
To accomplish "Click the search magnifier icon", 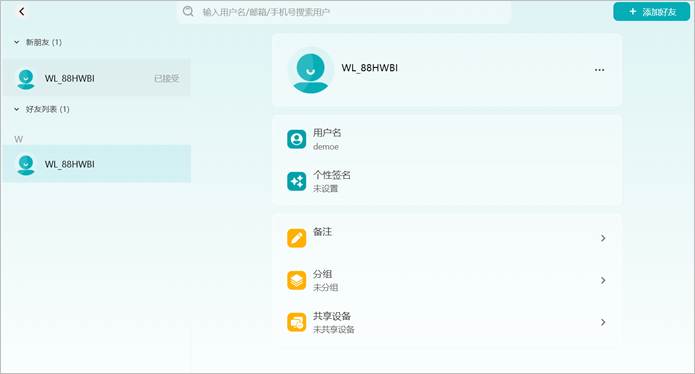I will coord(188,12).
